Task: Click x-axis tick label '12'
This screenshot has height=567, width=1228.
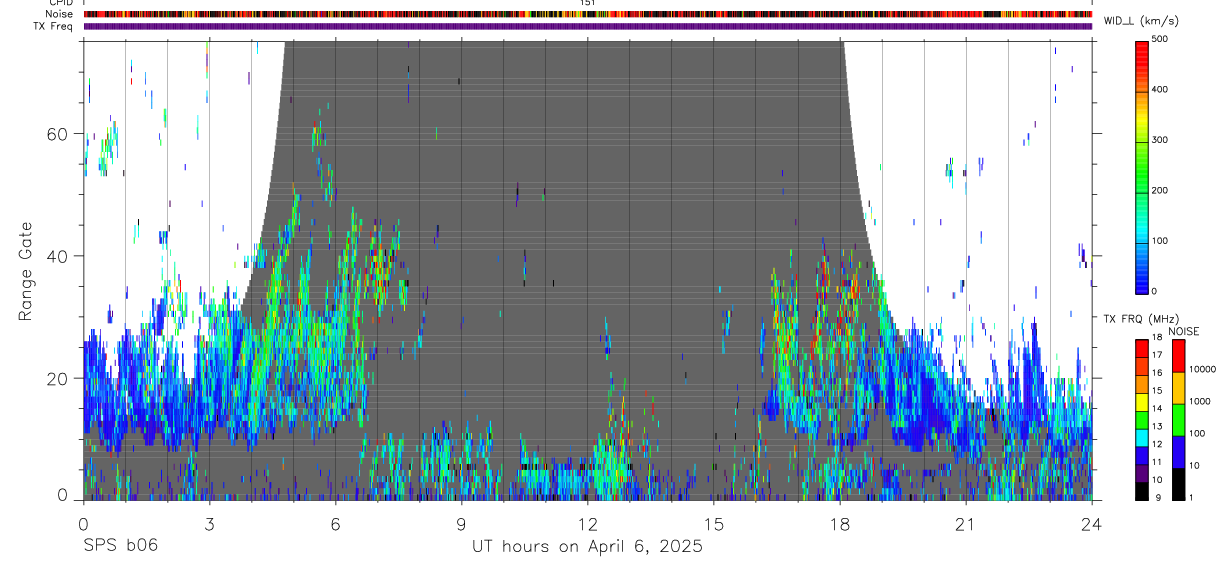Action: pyautogui.click(x=587, y=523)
